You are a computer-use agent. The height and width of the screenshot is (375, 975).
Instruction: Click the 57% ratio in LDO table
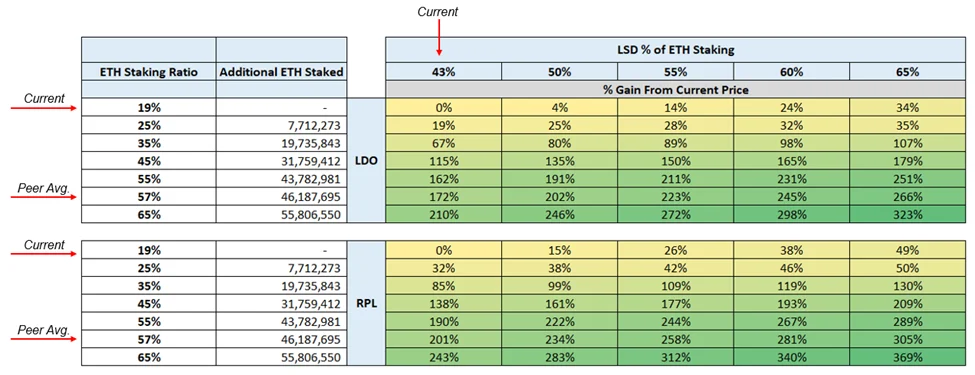(149, 197)
